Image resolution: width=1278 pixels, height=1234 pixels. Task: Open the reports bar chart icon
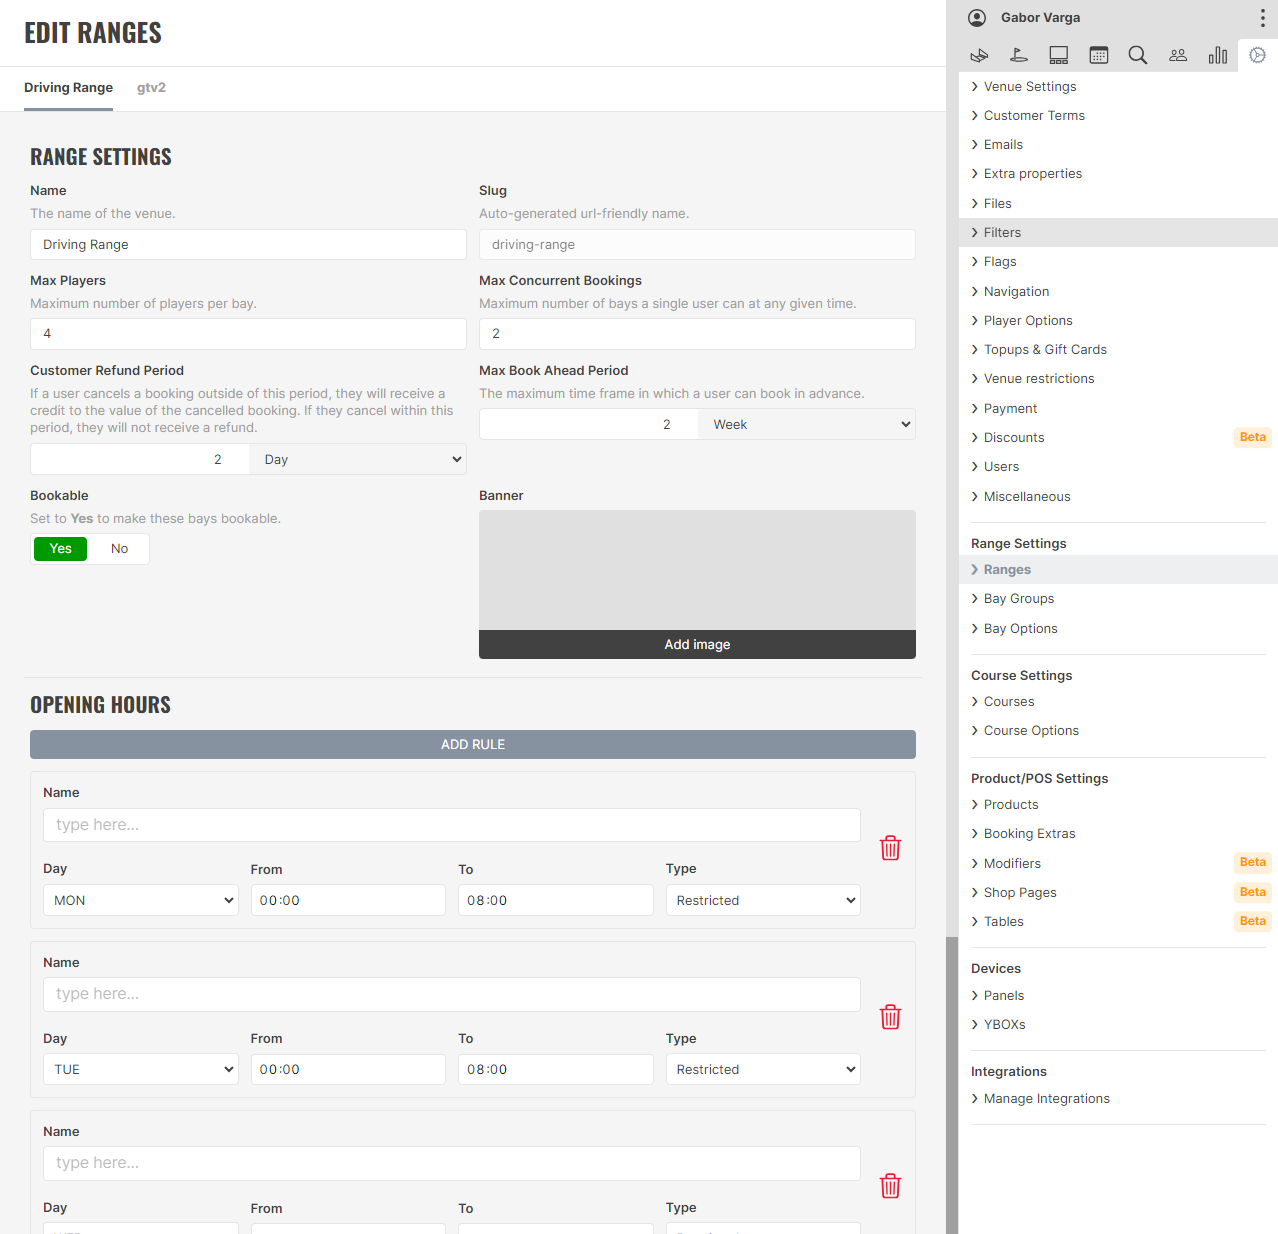pyautogui.click(x=1218, y=56)
